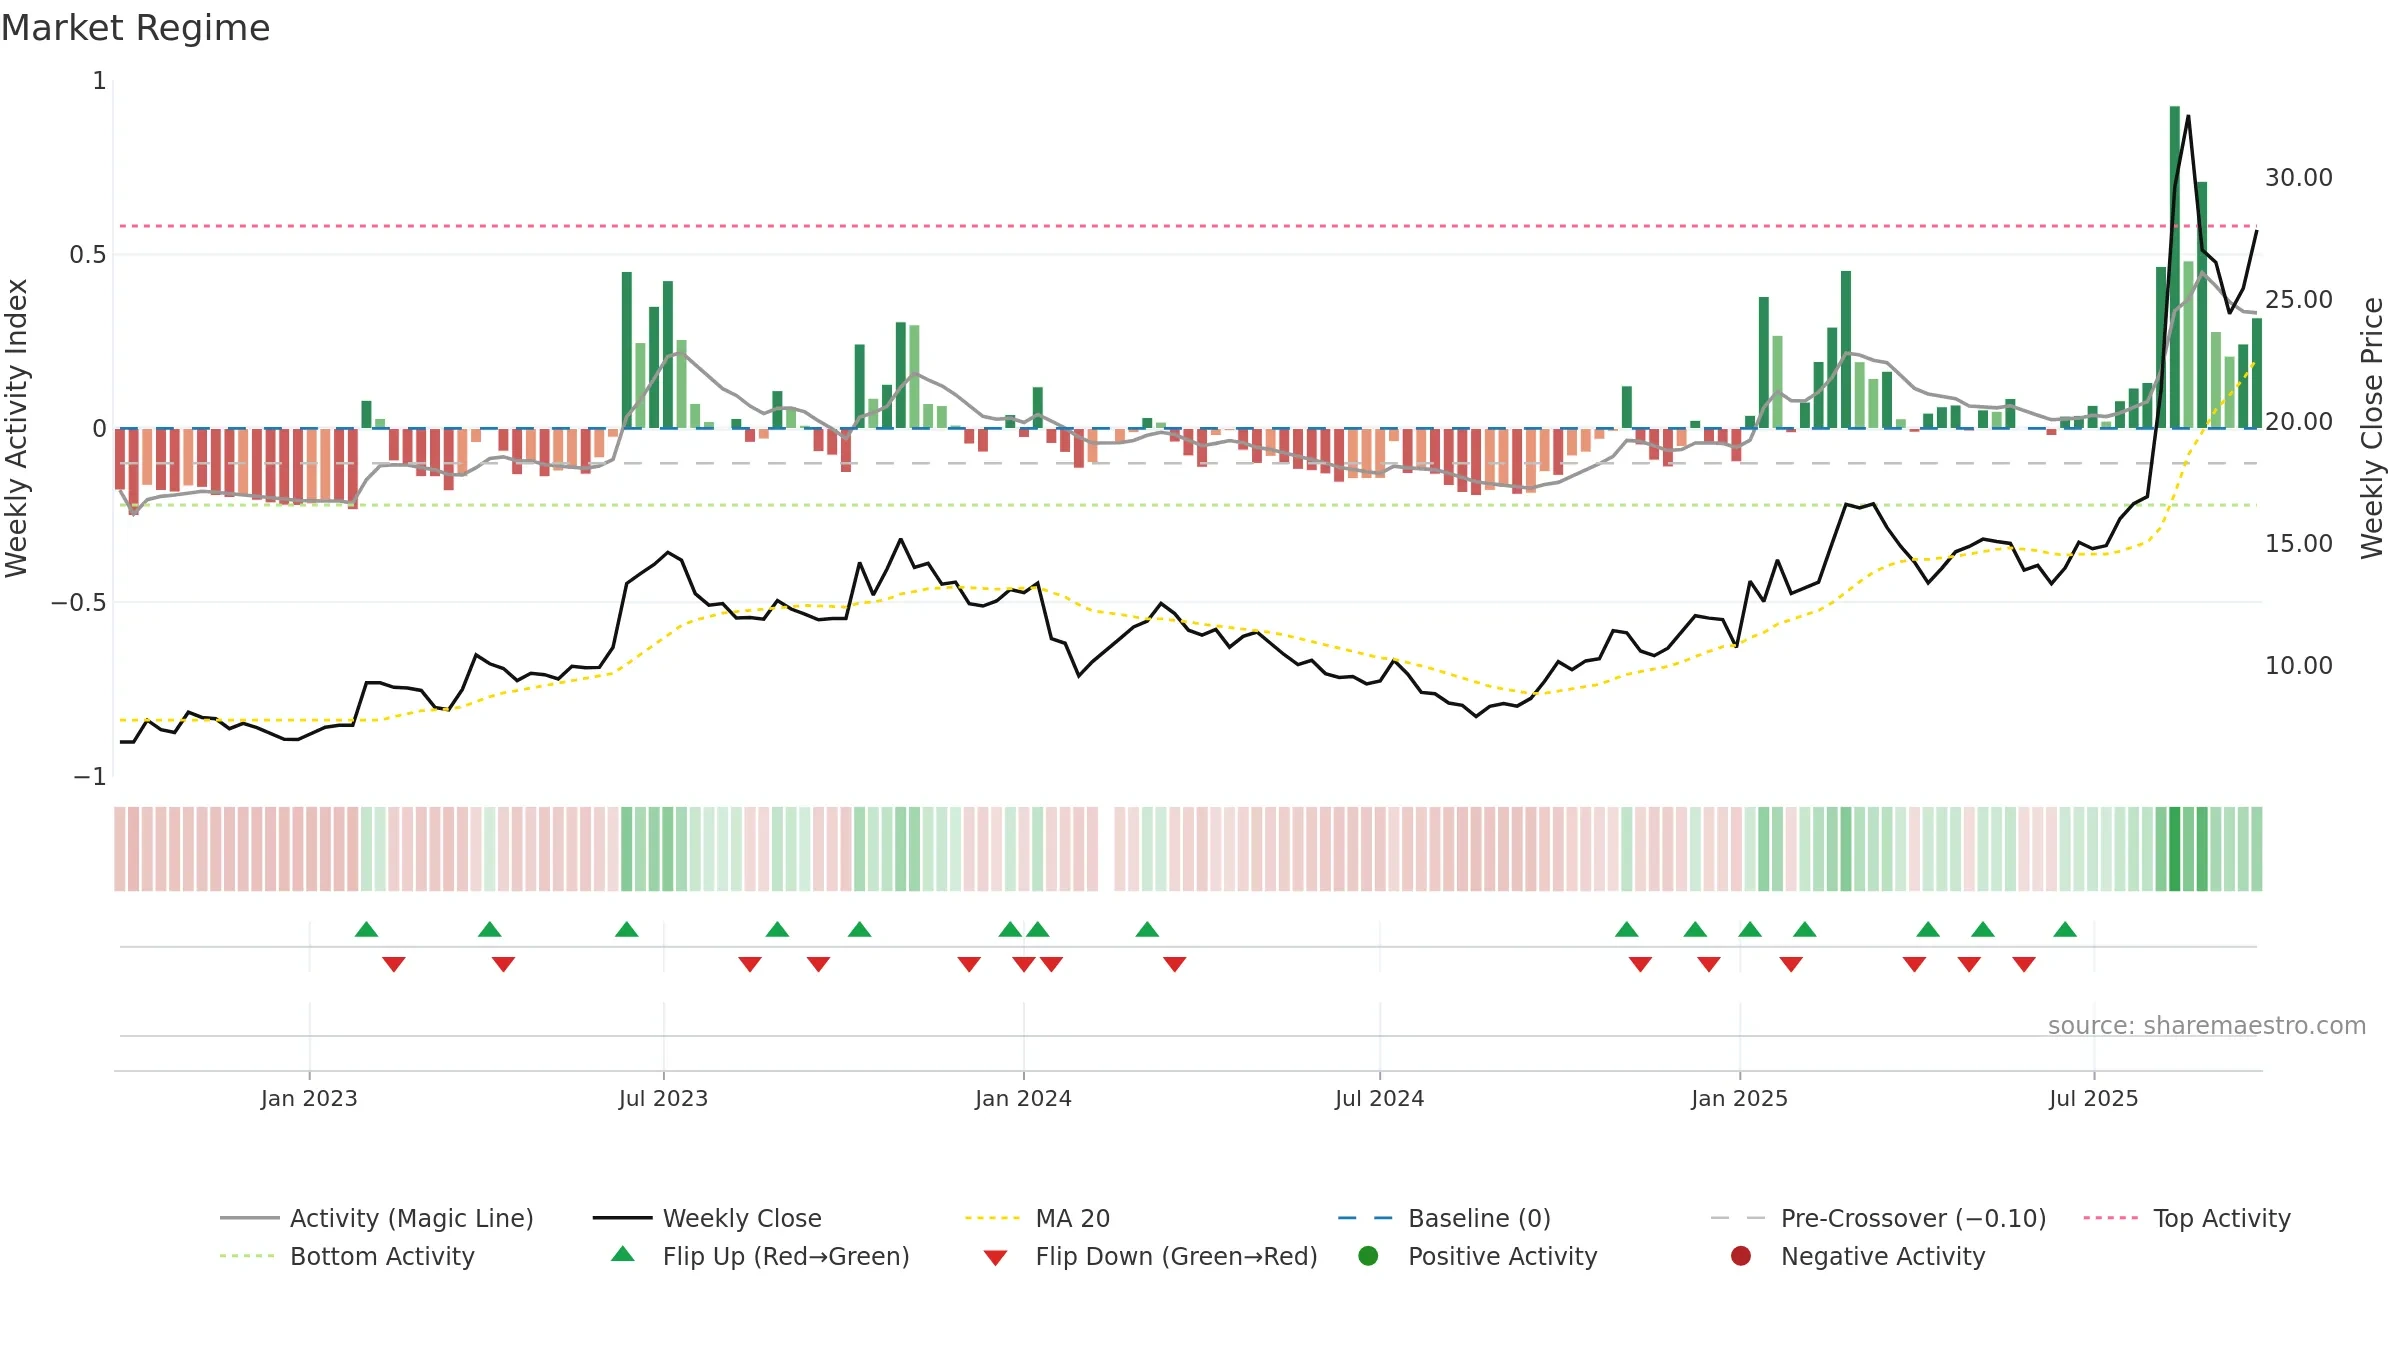The width and height of the screenshot is (2400, 1350).
Task: Toggle Flip Up (Red→Green) legend entry
Action: pos(760,1256)
